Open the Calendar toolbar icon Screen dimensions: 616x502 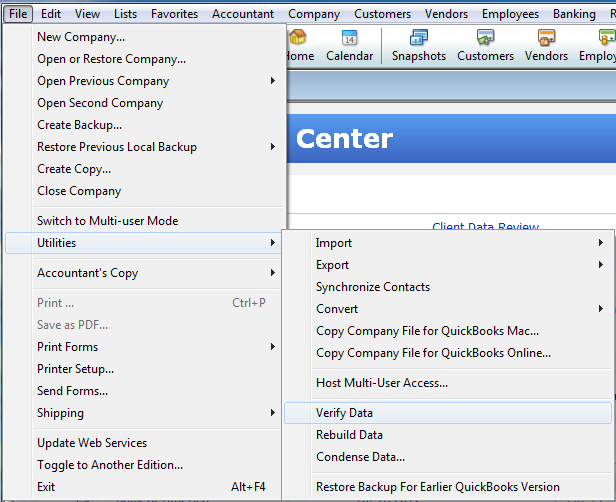(x=349, y=46)
